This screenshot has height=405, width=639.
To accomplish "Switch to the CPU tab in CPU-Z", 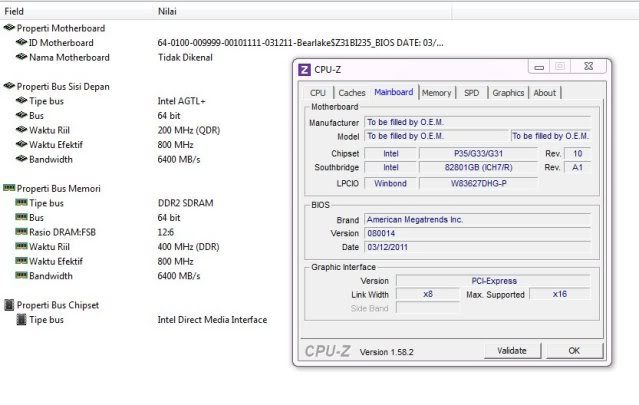I will pos(317,93).
